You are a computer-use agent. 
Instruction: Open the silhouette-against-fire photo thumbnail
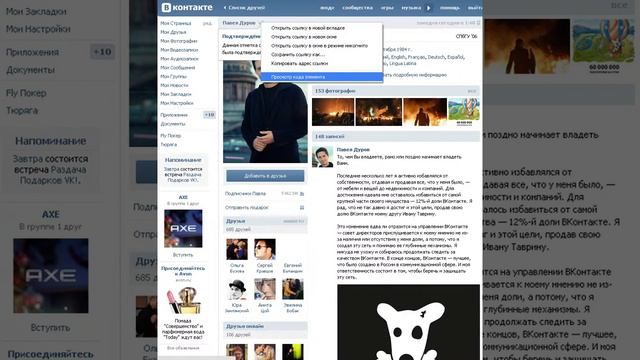click(425, 112)
